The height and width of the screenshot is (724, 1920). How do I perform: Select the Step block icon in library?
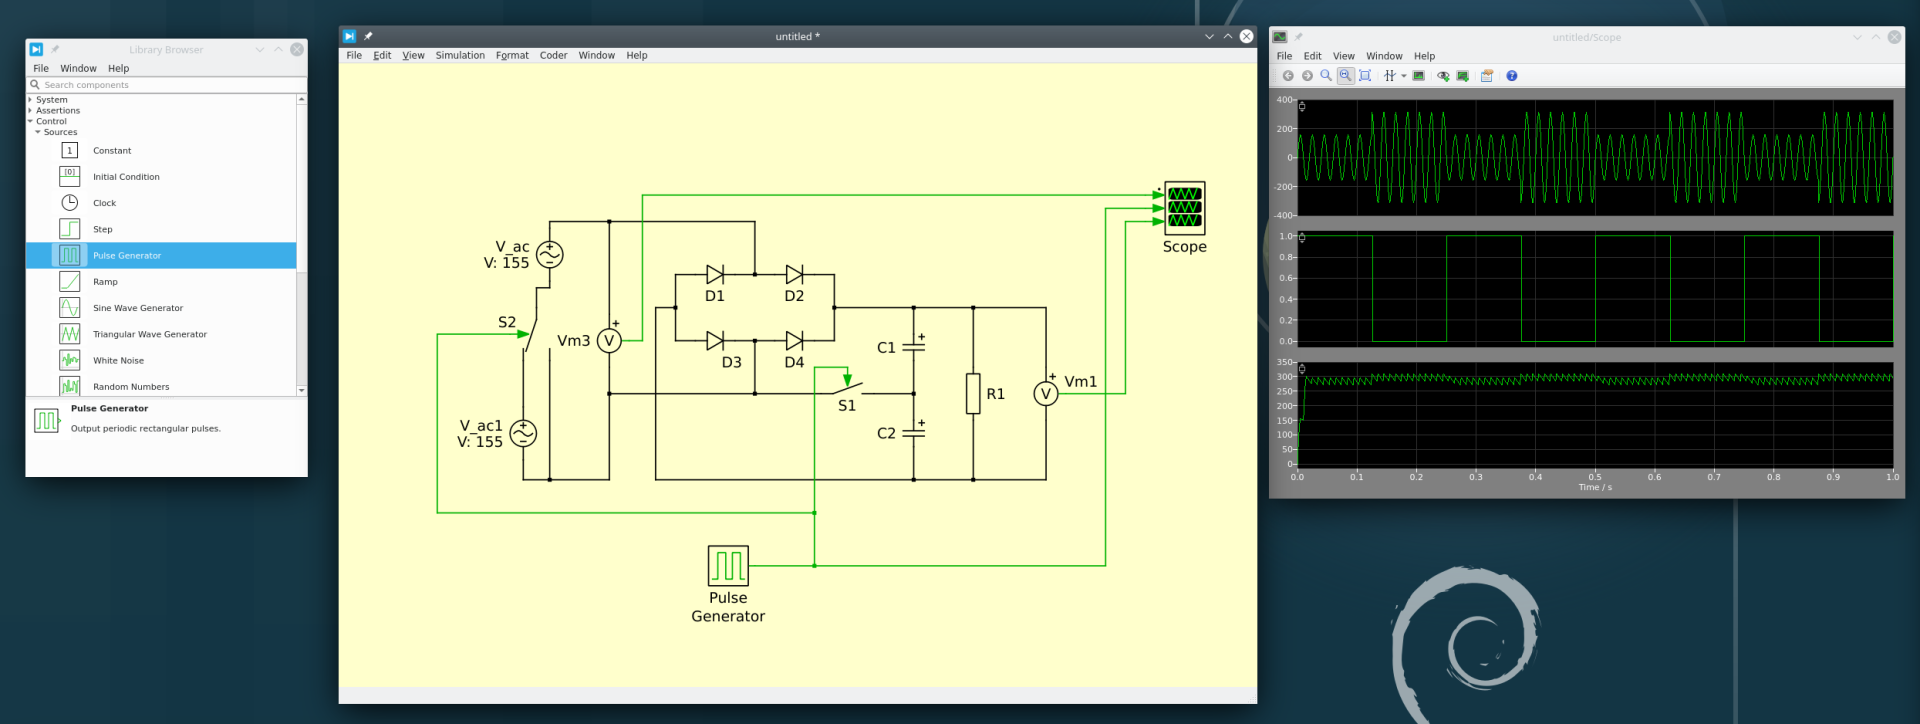[69, 229]
